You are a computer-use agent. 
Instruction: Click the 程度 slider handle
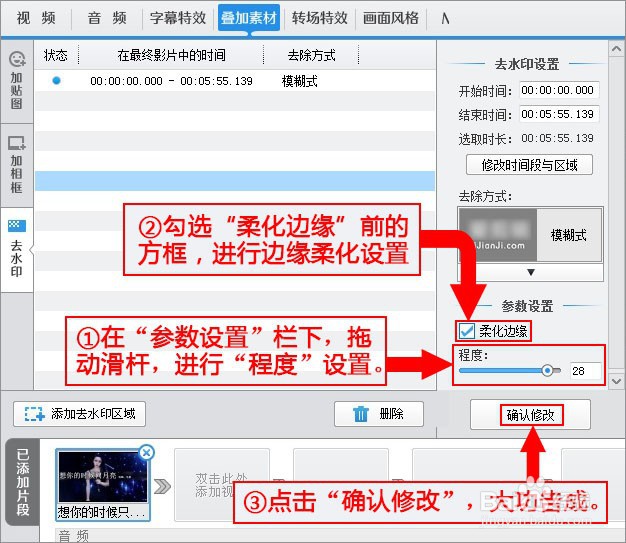coord(547,371)
